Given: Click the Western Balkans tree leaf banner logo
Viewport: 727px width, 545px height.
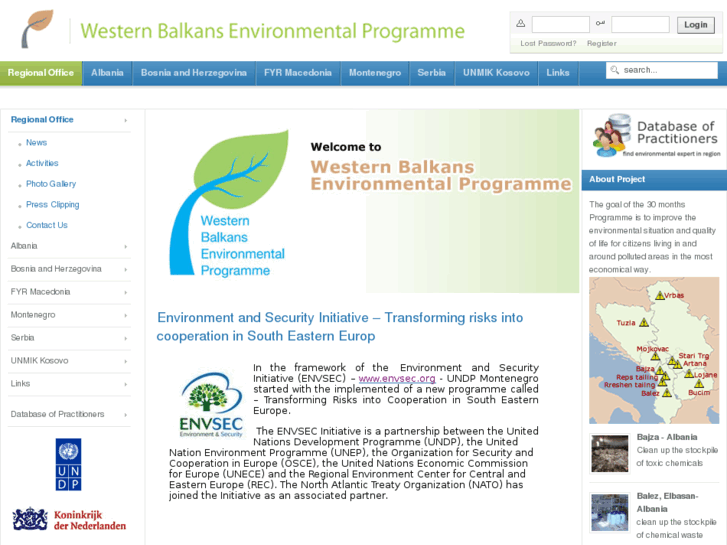Looking at the screenshot, I should point(229,203).
